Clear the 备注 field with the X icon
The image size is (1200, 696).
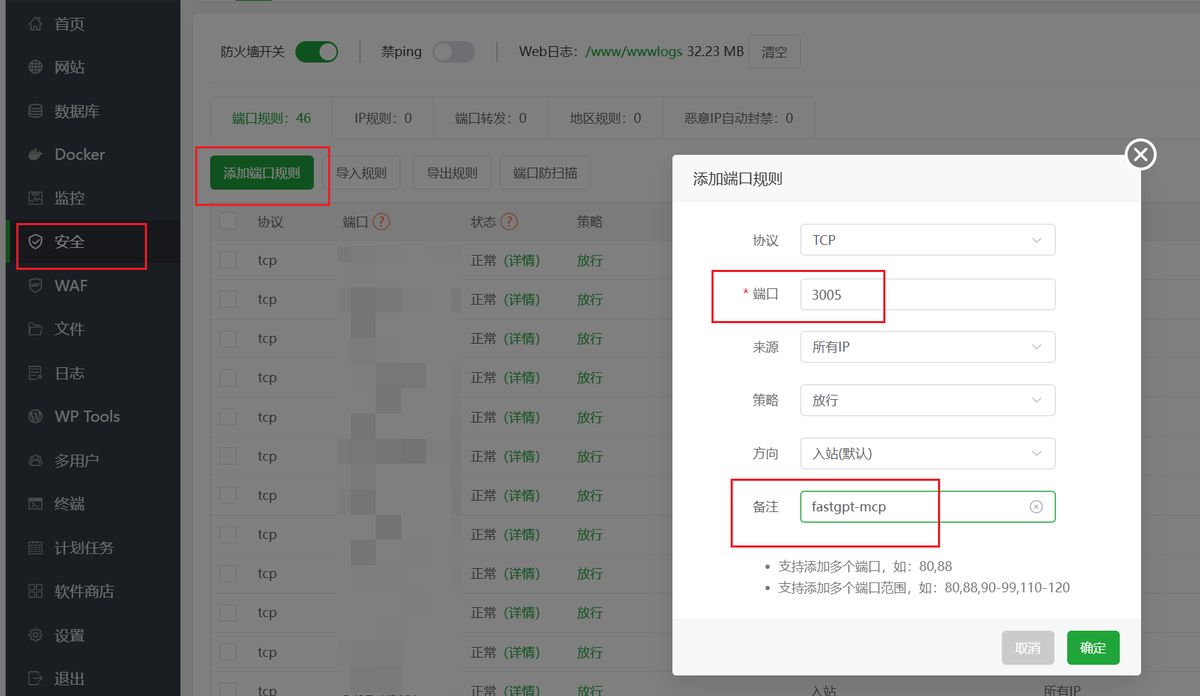click(1036, 507)
